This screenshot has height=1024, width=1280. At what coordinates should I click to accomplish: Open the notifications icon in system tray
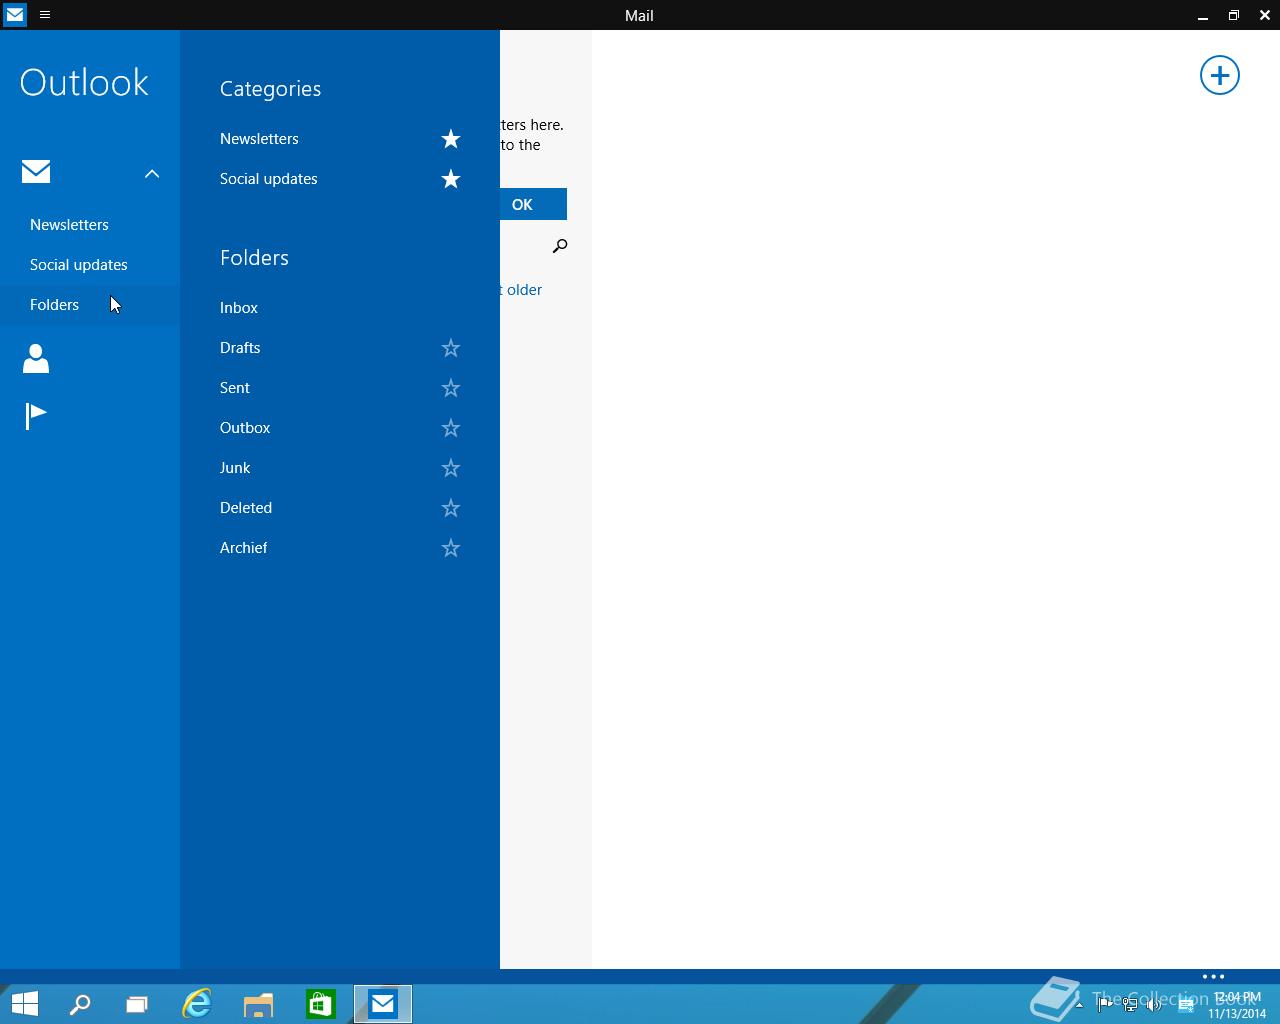pyautogui.click(x=1186, y=1005)
